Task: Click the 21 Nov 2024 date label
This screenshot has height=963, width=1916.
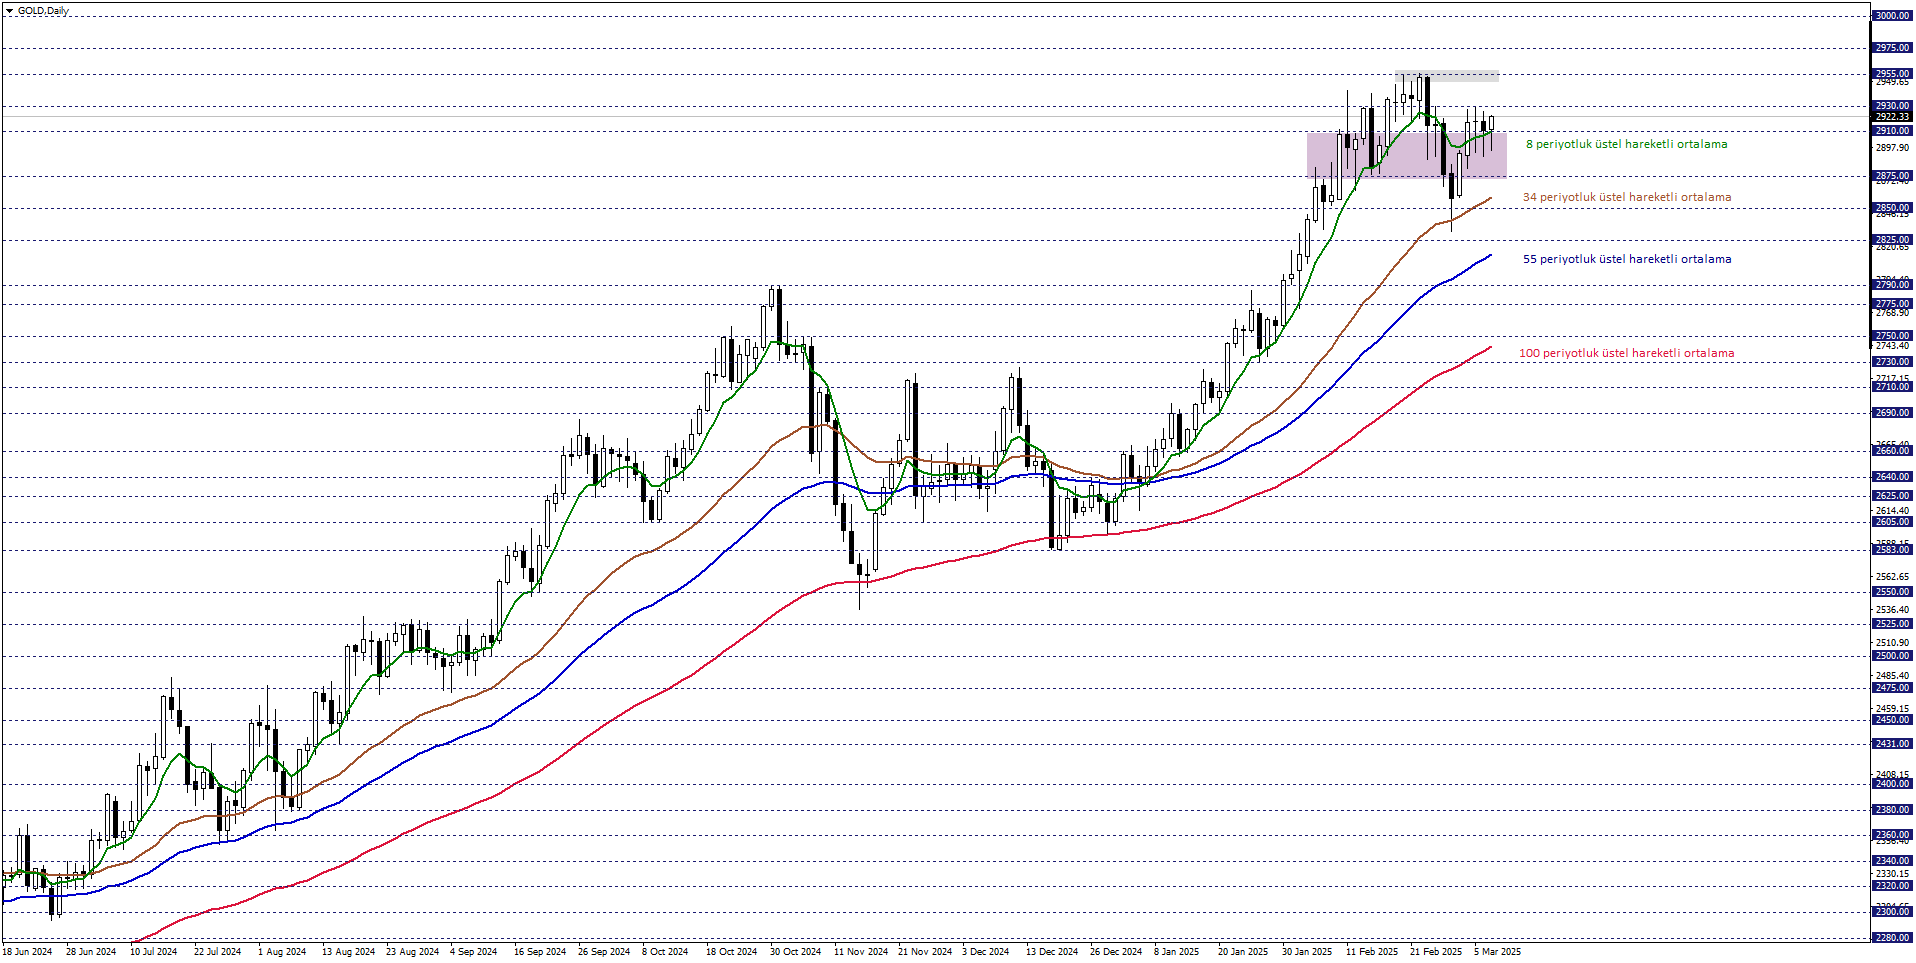Action: pos(925,952)
